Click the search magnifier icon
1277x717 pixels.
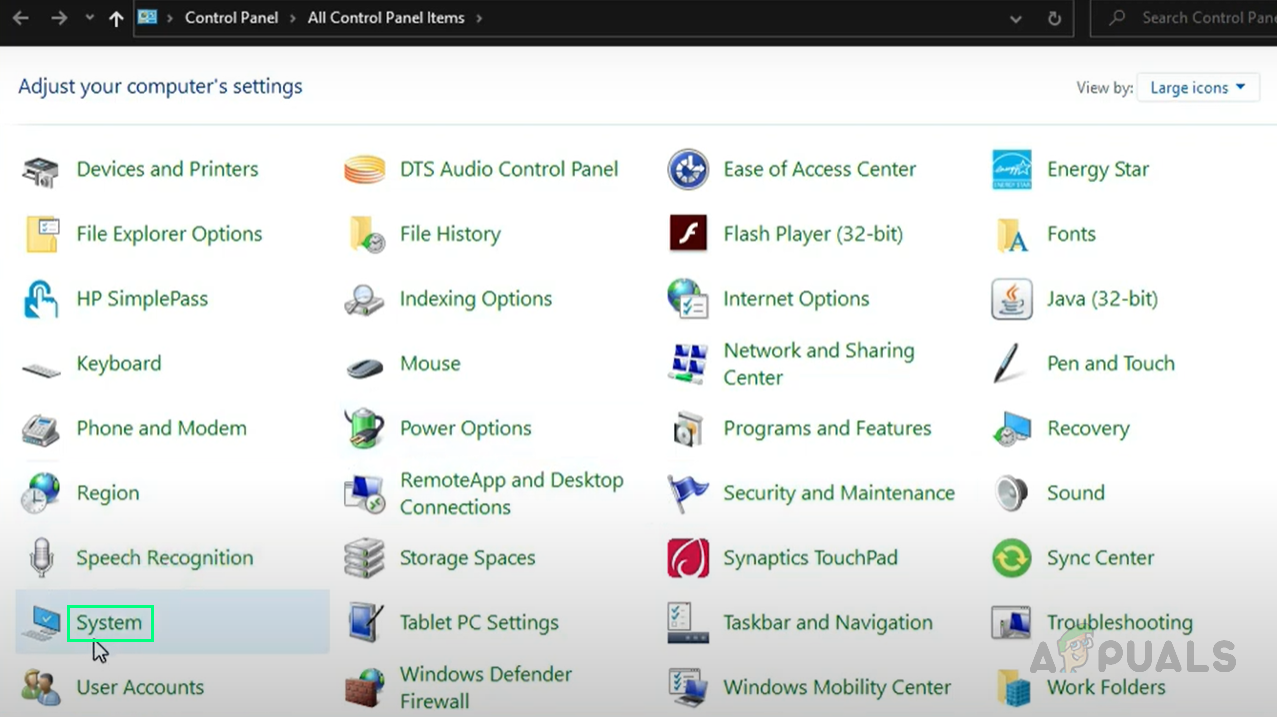point(1119,18)
